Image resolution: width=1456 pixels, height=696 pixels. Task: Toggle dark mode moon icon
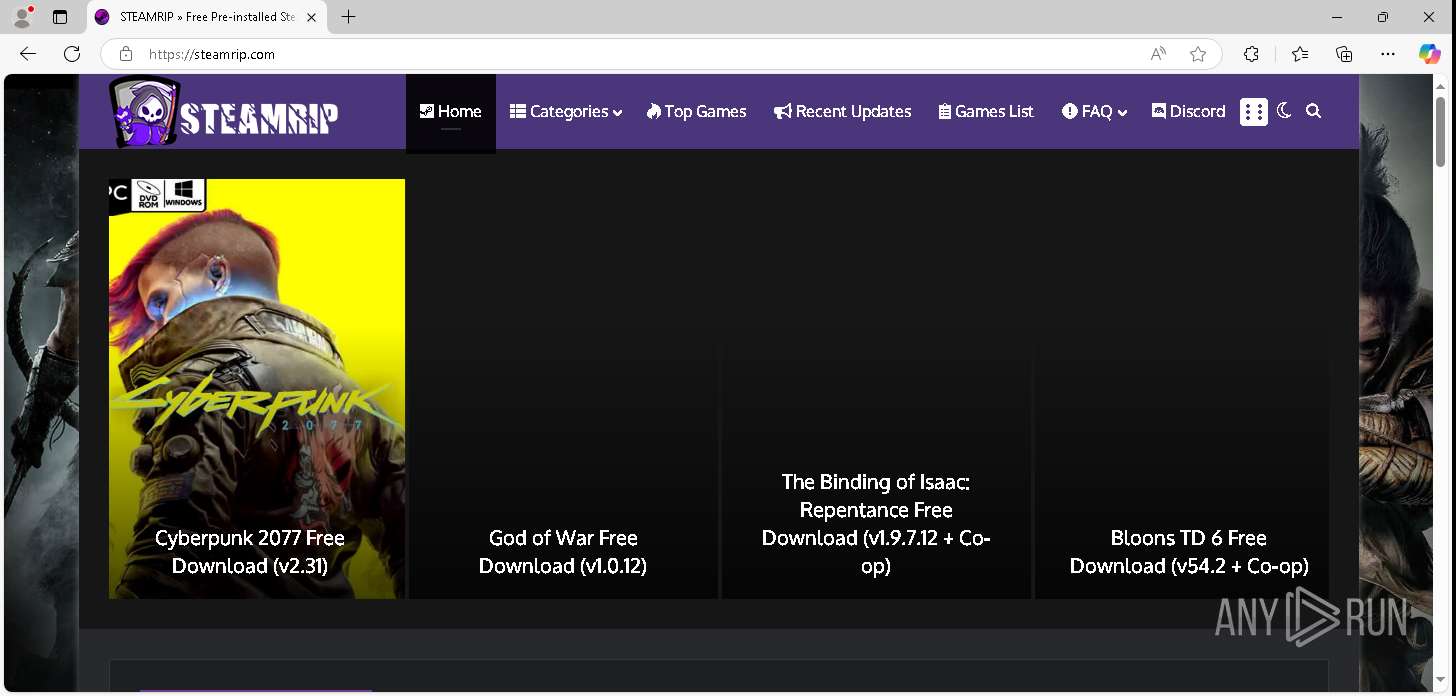pyautogui.click(x=1285, y=111)
